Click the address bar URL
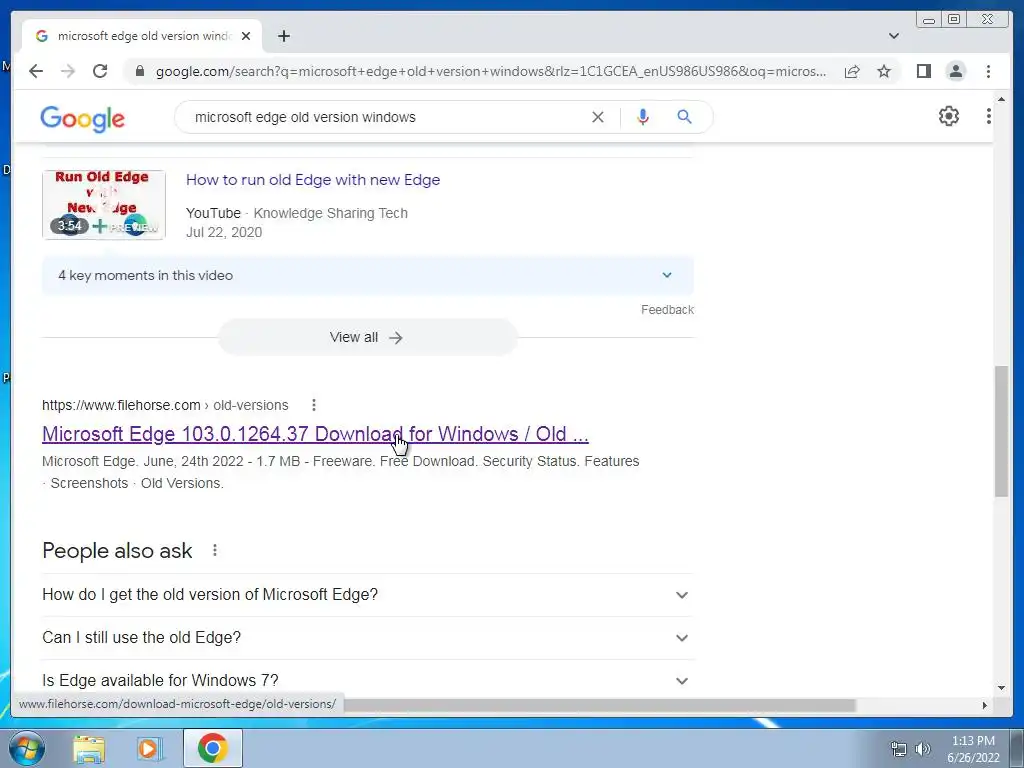 [490, 71]
